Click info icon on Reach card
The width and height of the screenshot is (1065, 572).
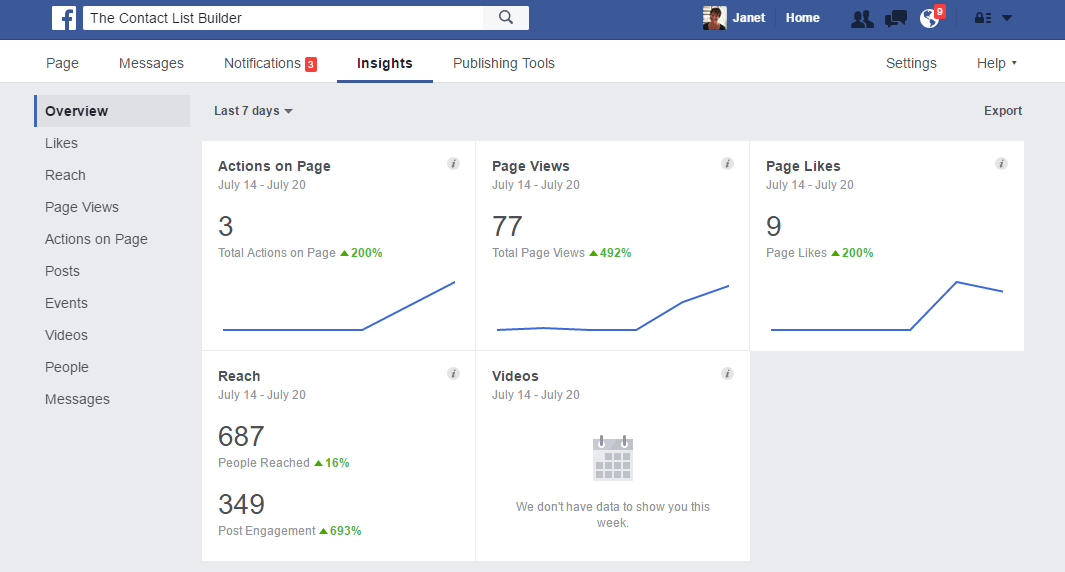[x=453, y=374]
